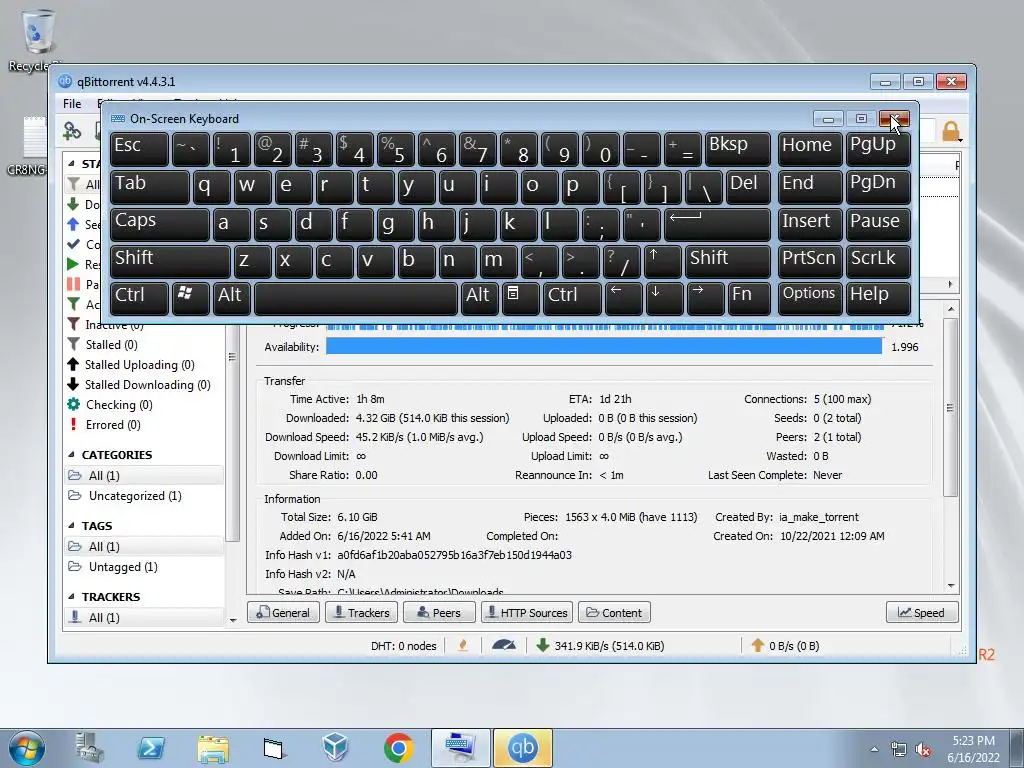Click the Bksp key on On-Screen Keyboard
The width and height of the screenshot is (1024, 768).
738,148
